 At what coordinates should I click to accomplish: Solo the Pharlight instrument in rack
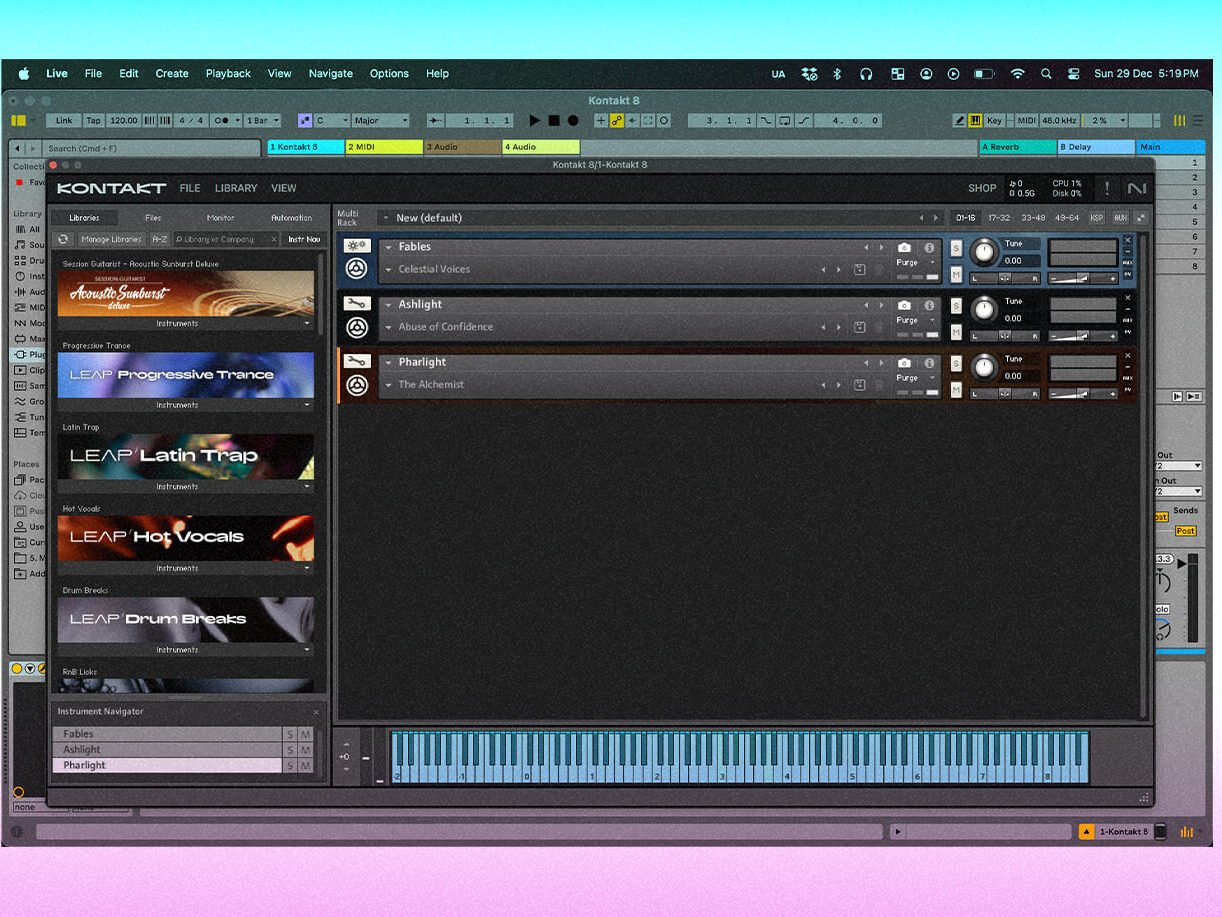click(x=956, y=364)
